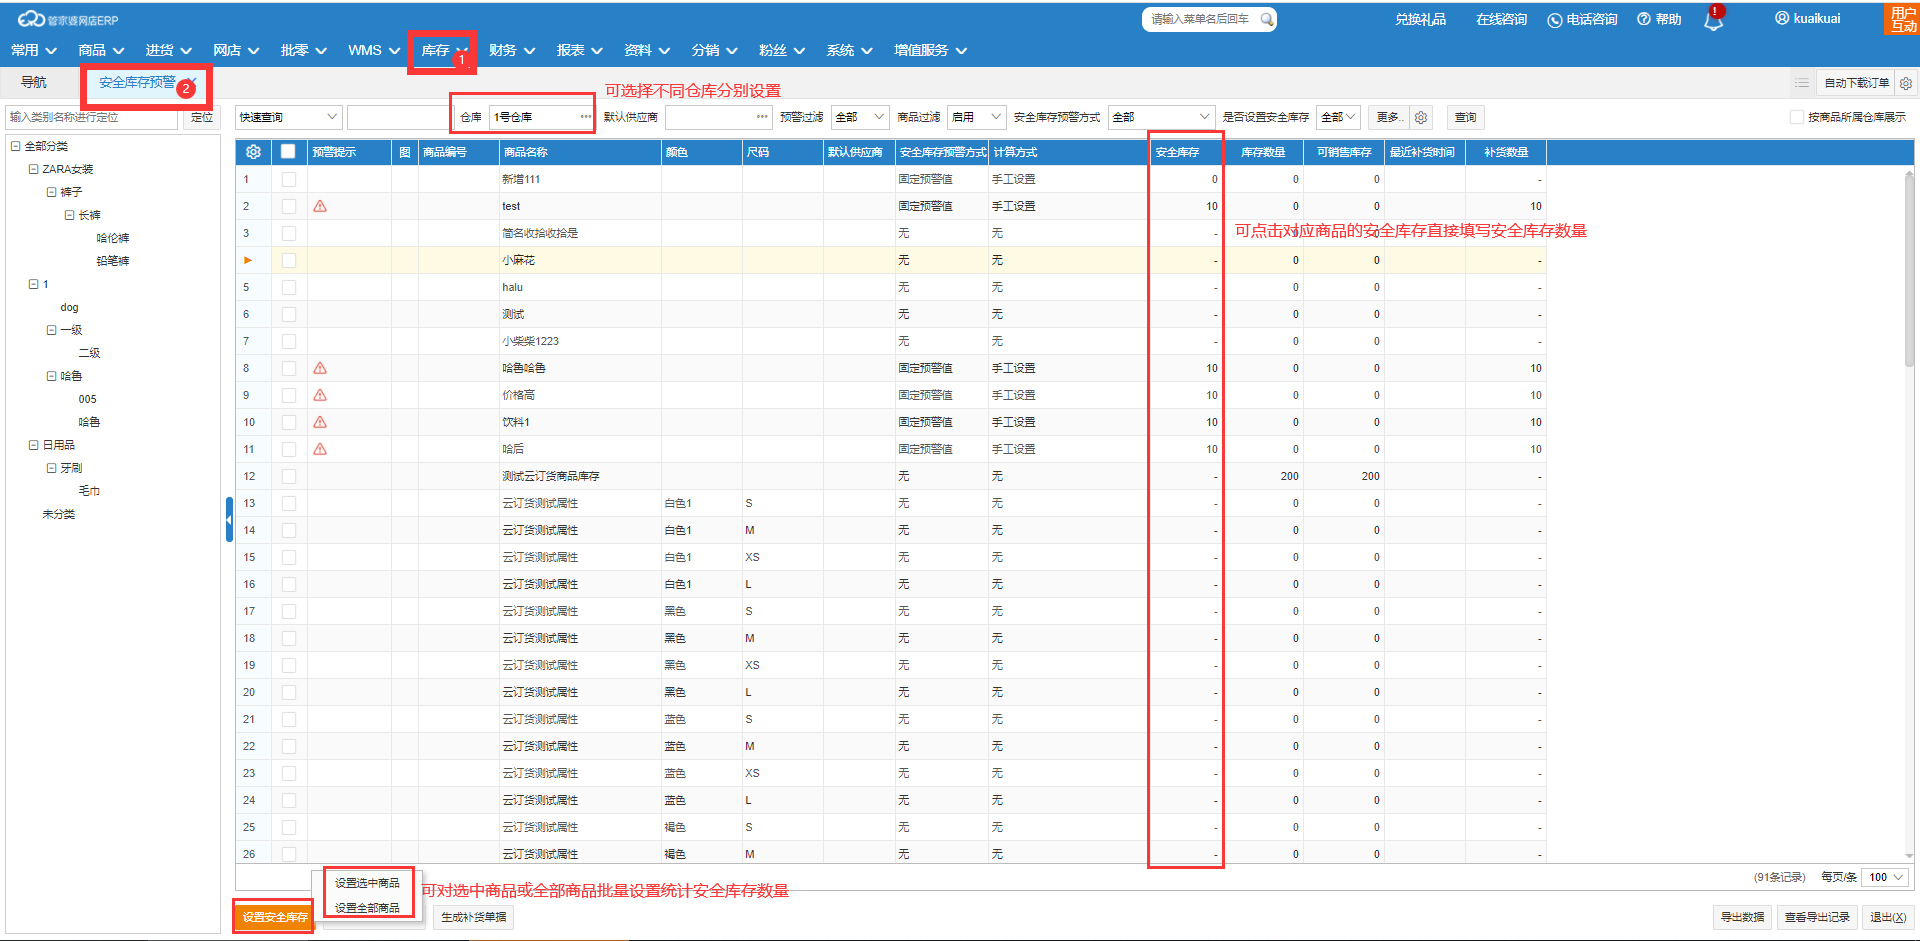Select 设置选中商品 from popup menu
This screenshot has height=941, width=1920.
(367, 883)
